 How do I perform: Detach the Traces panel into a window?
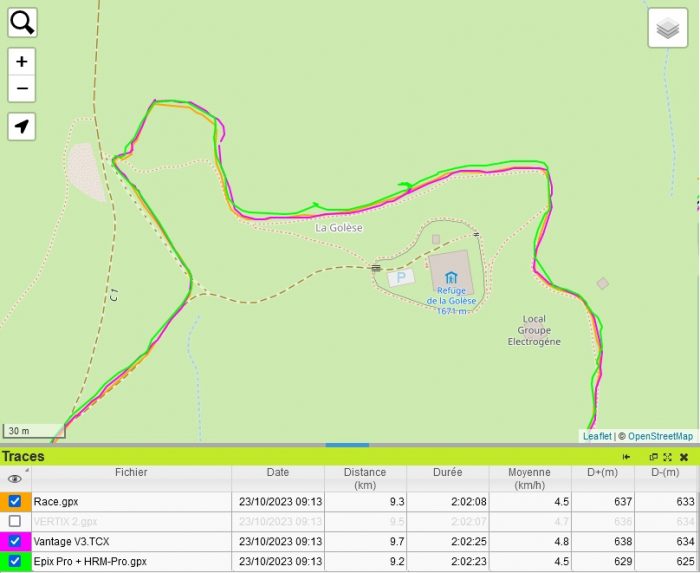[653, 457]
